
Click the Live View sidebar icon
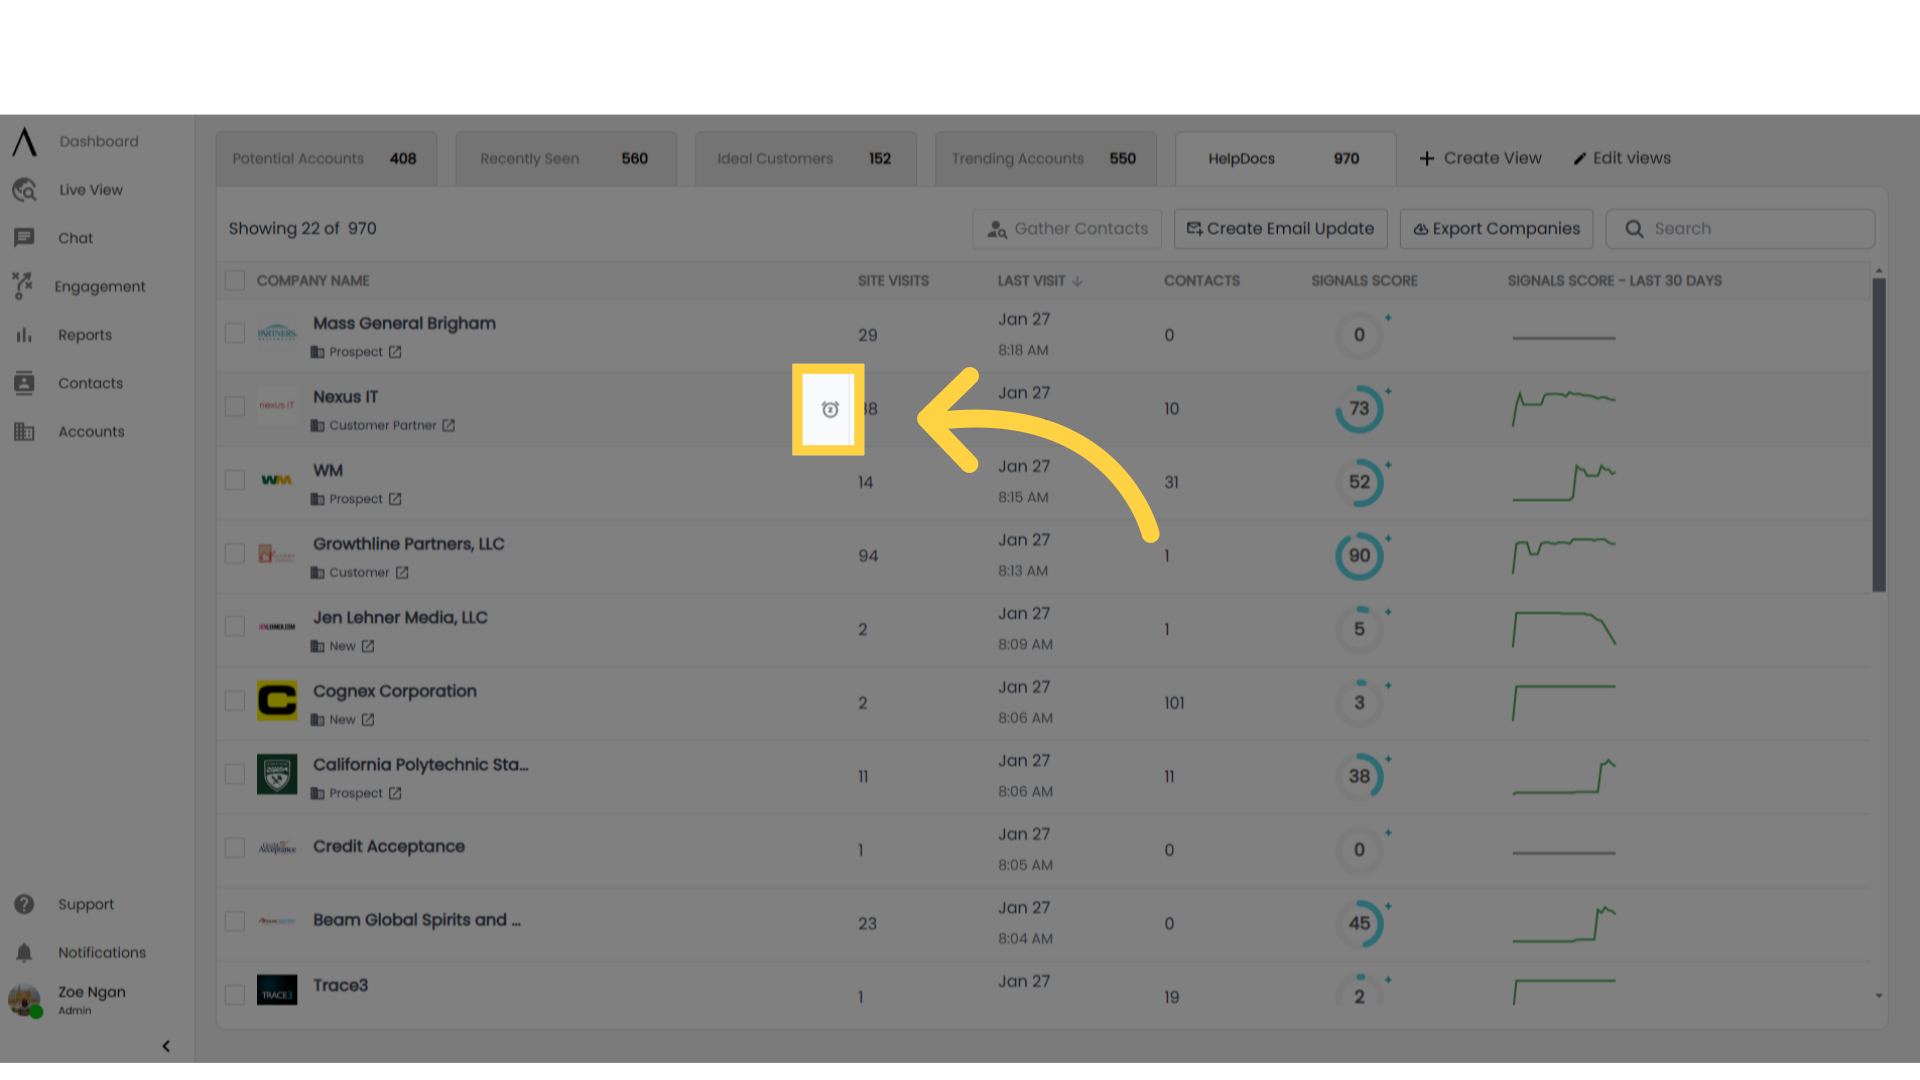(24, 190)
